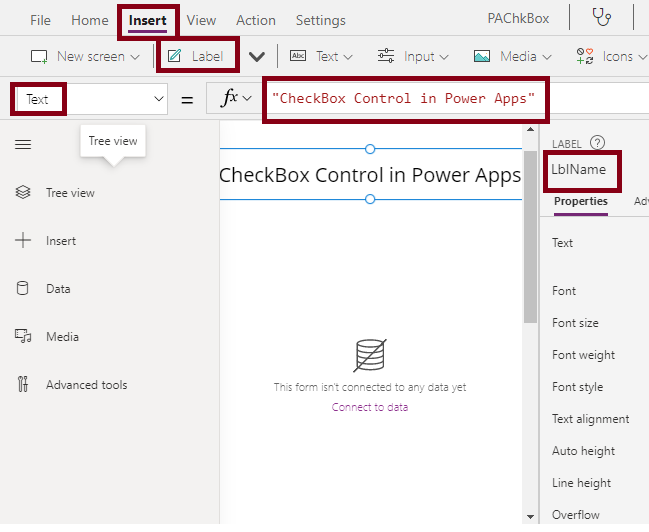Click the canvas vertical scrollbar thumb
The image size is (649, 532).
point(530,237)
